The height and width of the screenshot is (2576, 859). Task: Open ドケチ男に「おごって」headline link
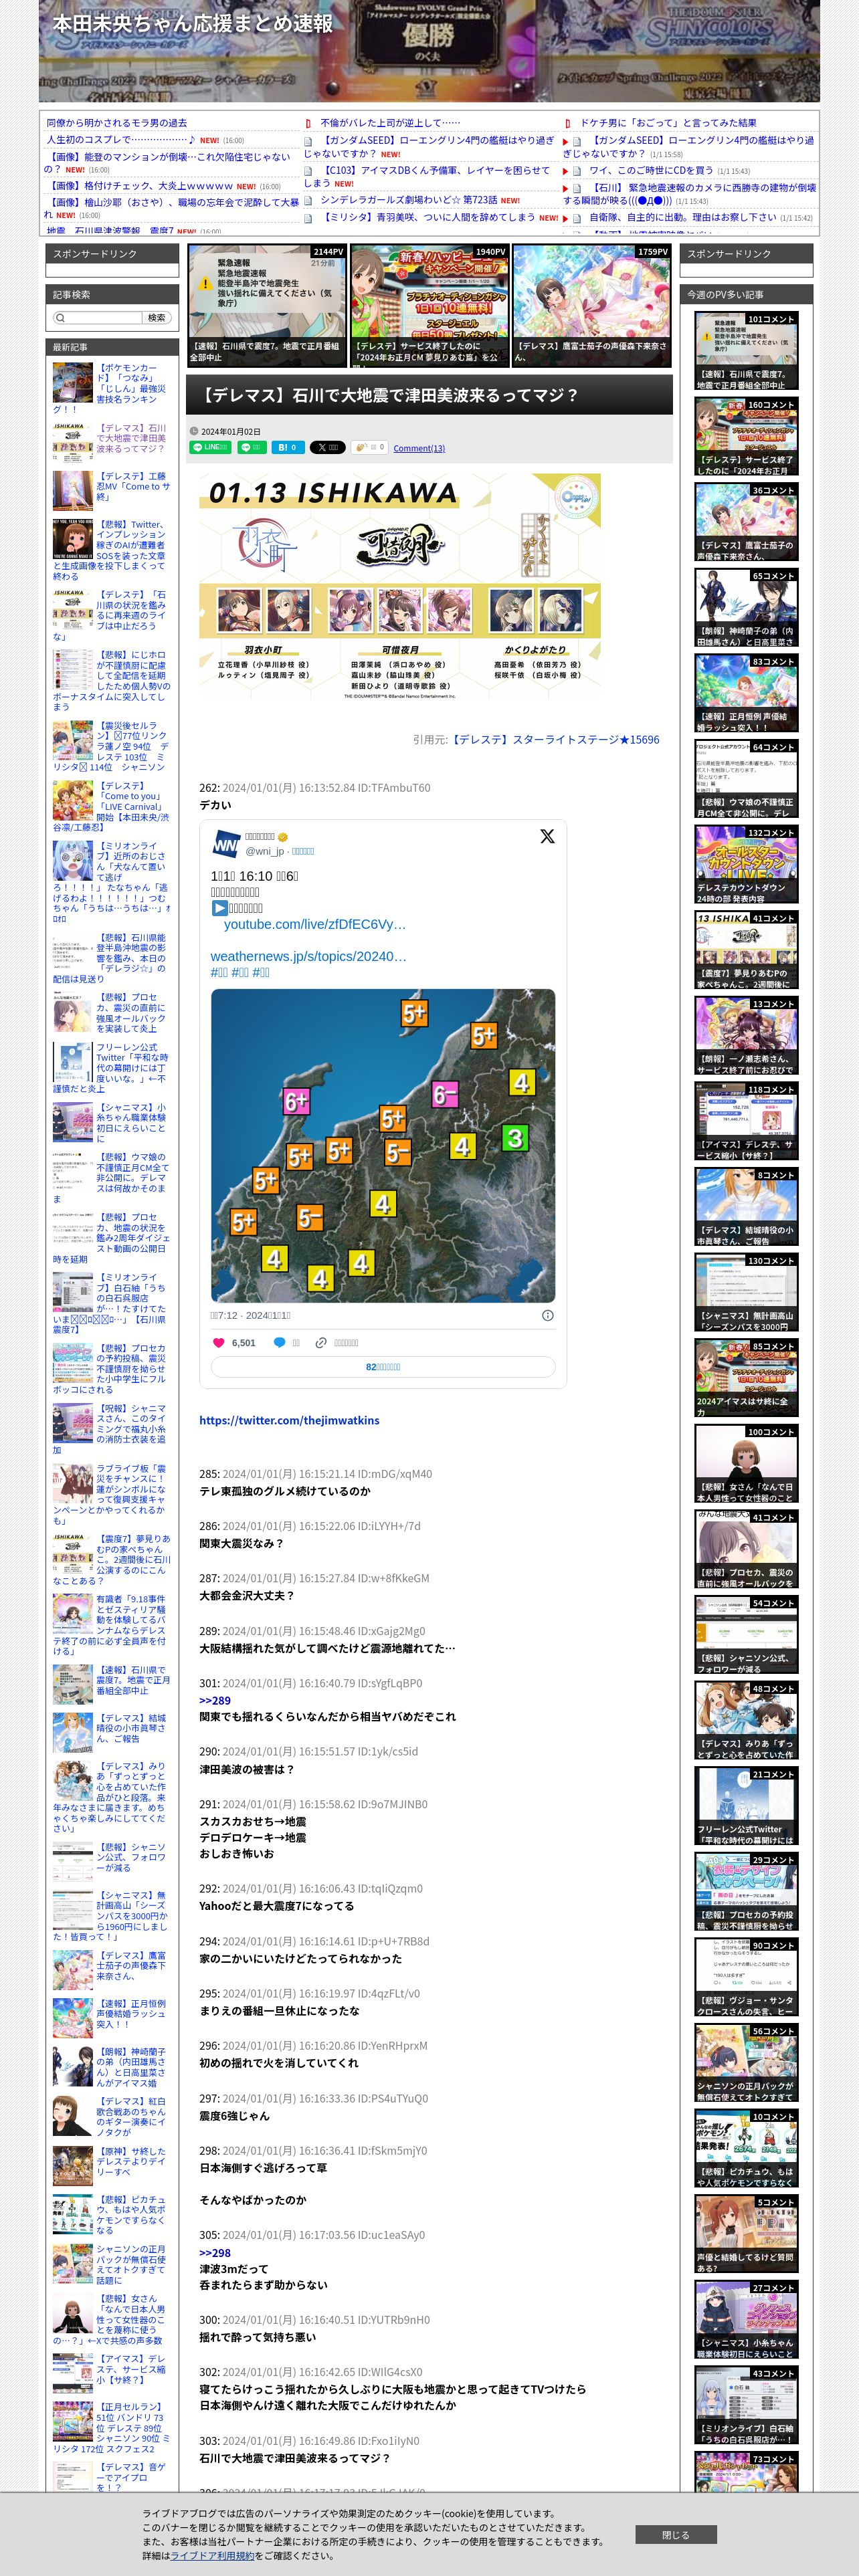click(668, 122)
